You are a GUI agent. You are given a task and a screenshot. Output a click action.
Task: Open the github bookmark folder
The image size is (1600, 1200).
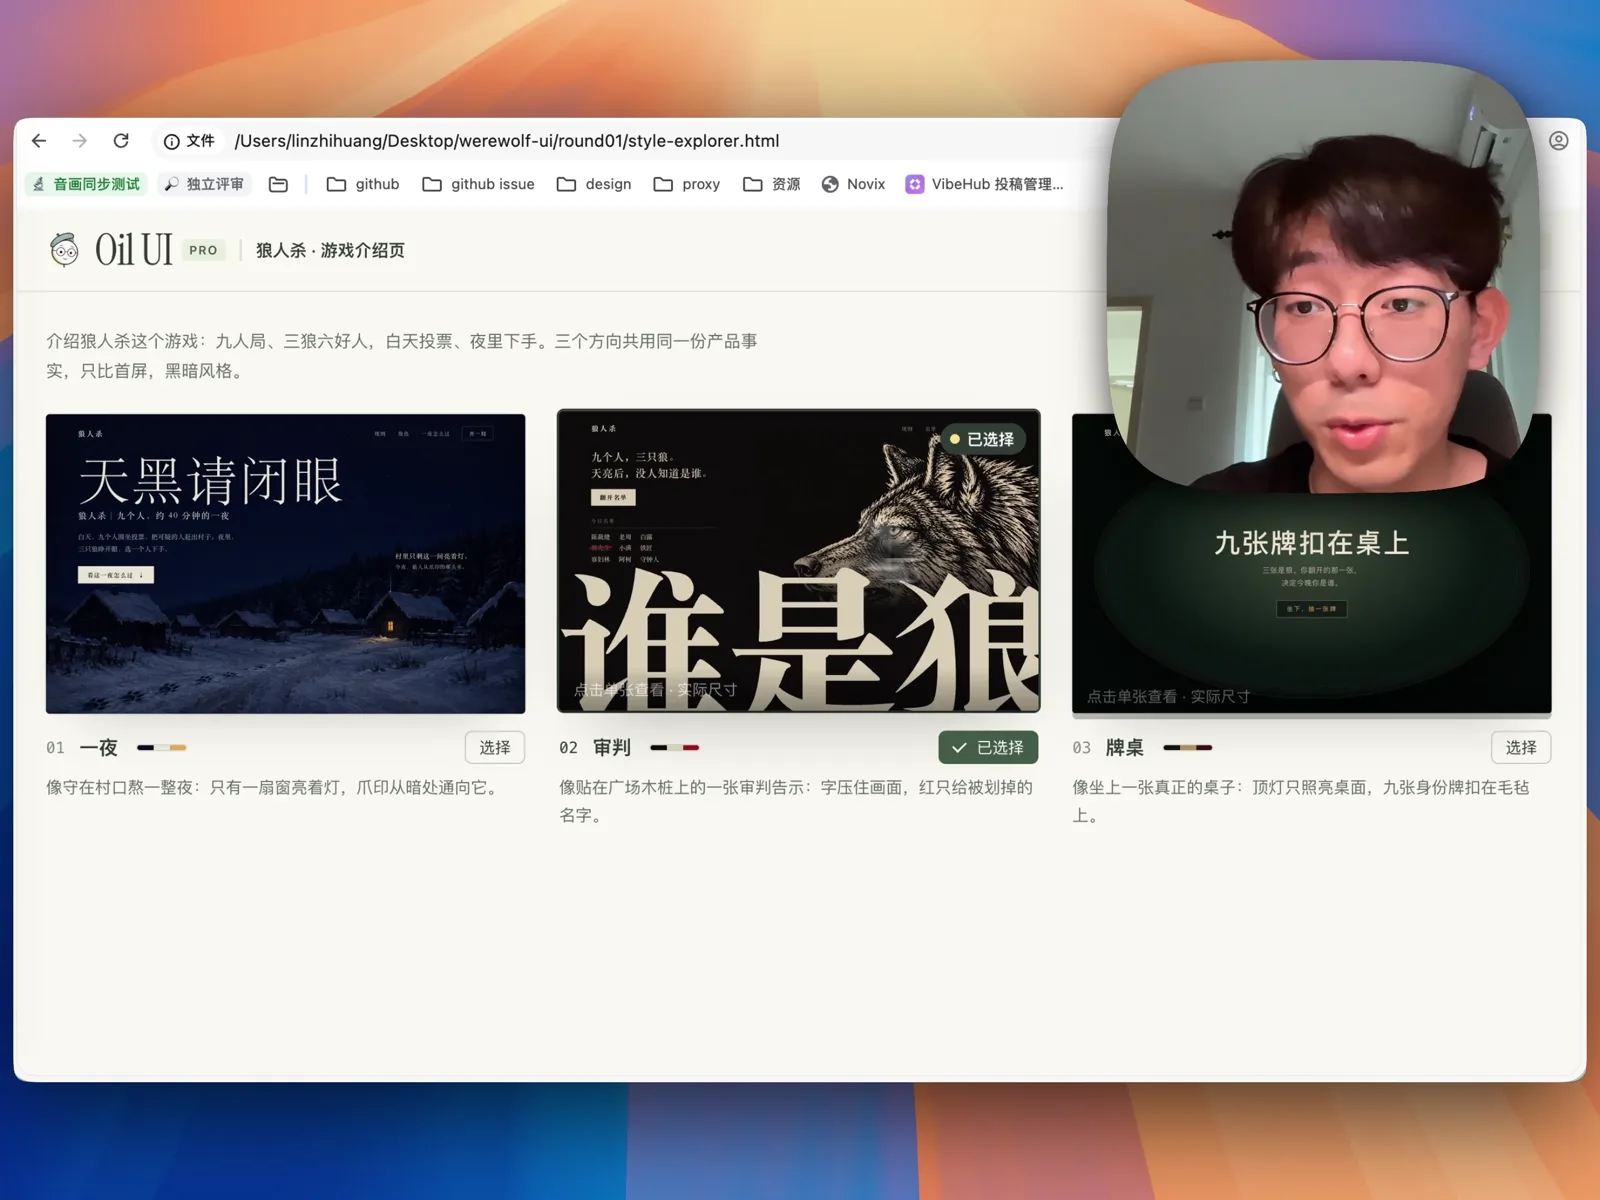[363, 184]
